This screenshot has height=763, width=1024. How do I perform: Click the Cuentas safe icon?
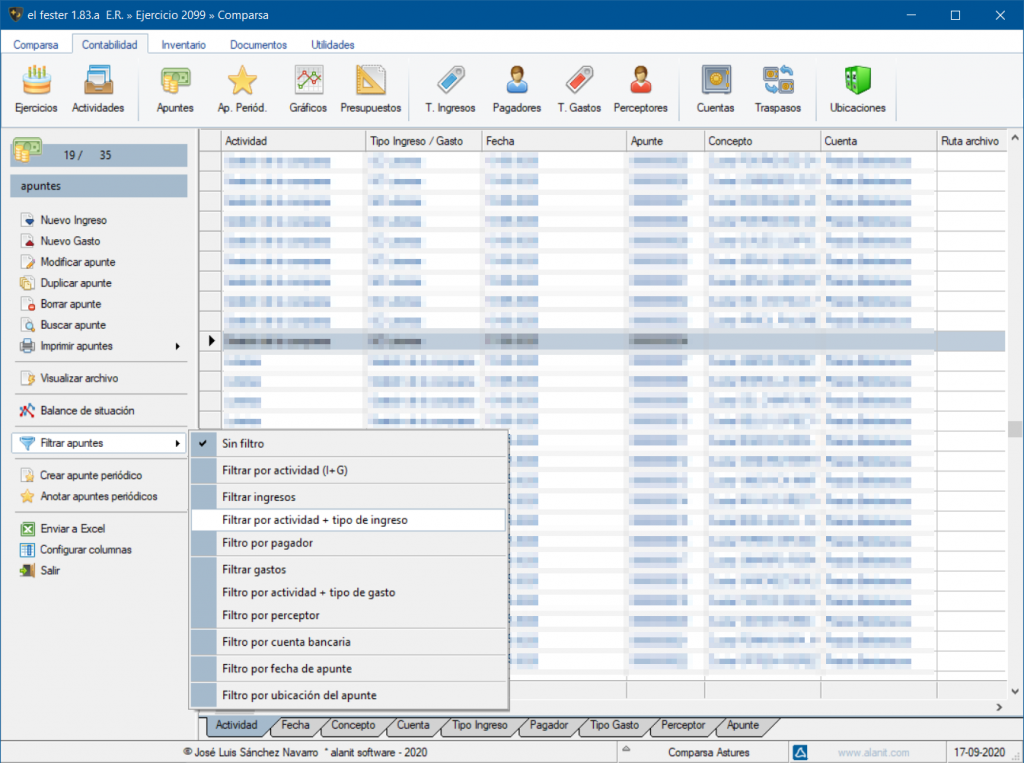(715, 89)
